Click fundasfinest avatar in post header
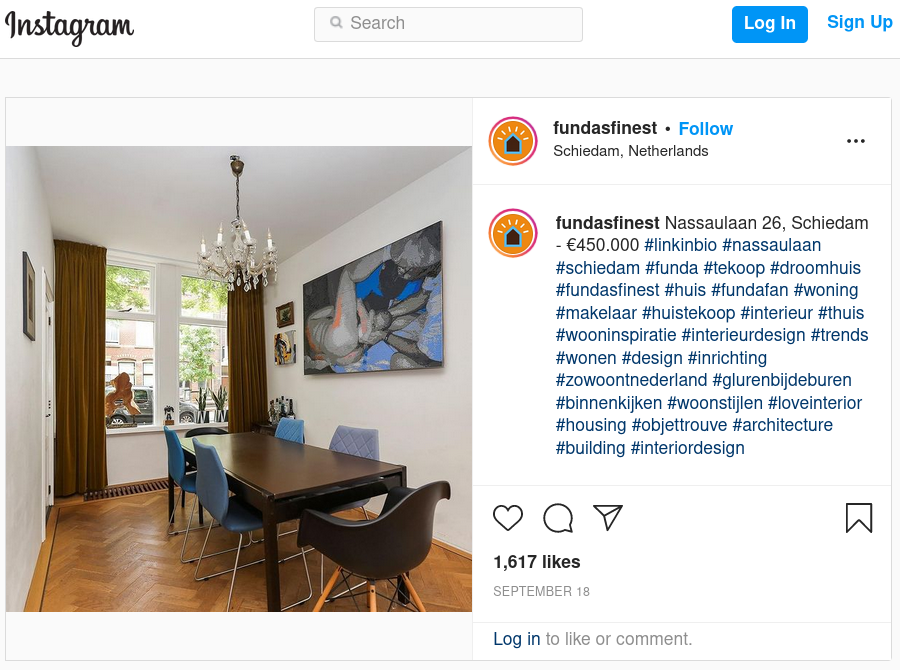 click(x=513, y=141)
